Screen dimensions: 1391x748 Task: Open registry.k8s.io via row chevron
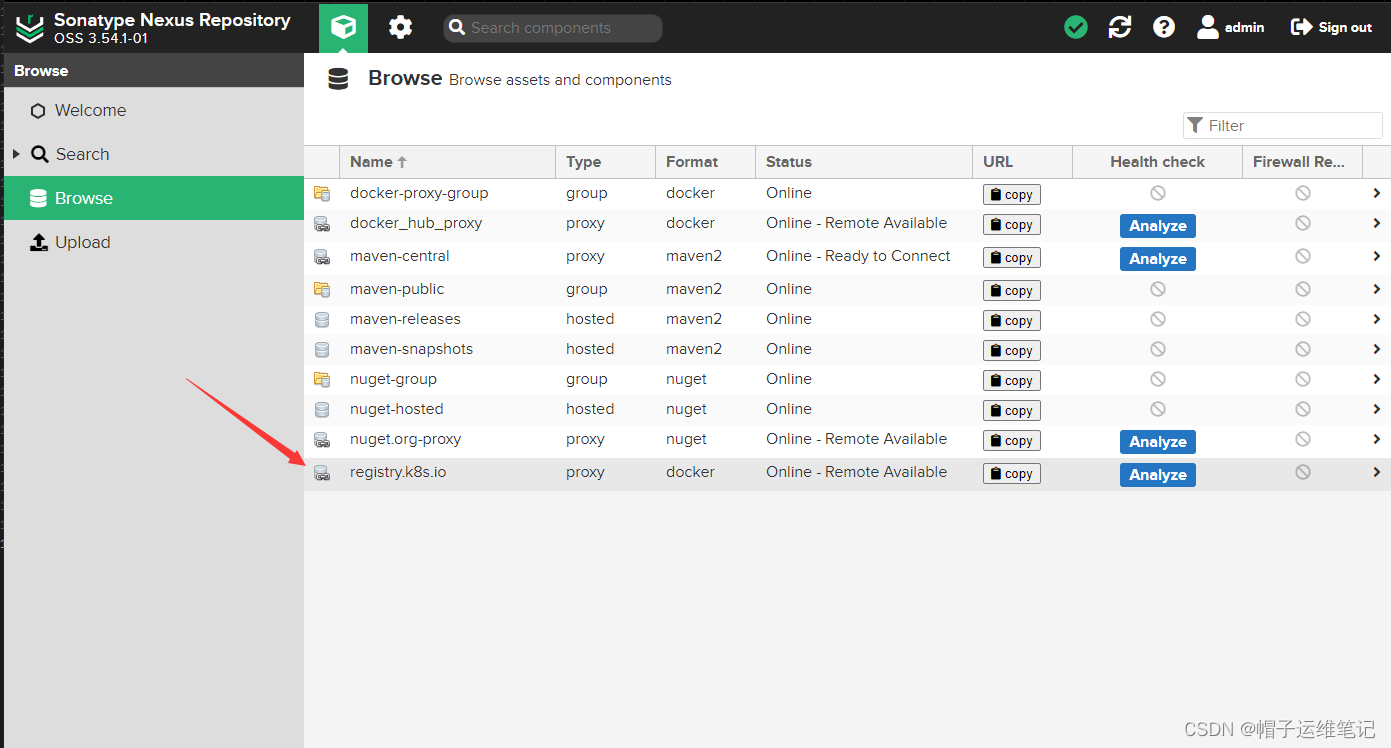point(1377,472)
